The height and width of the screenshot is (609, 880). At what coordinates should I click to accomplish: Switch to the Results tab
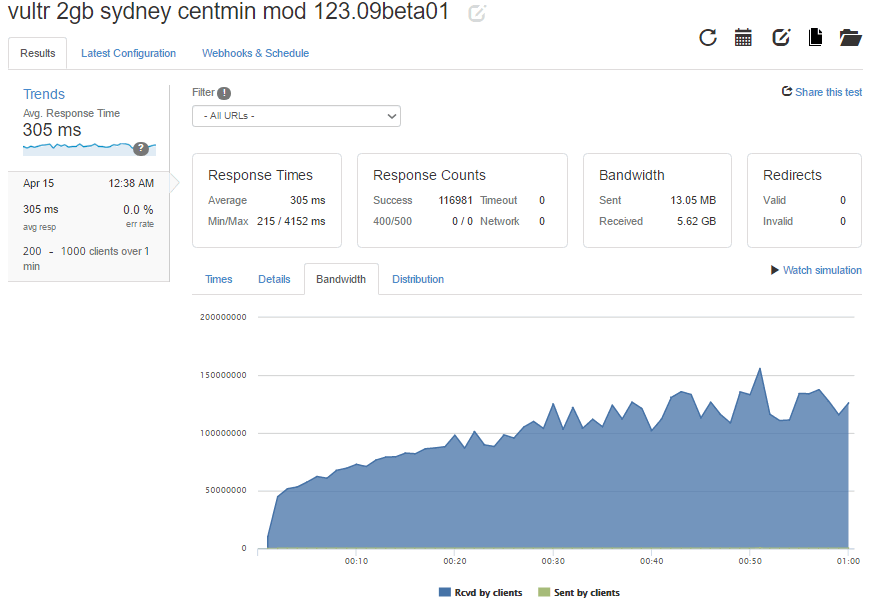click(38, 53)
